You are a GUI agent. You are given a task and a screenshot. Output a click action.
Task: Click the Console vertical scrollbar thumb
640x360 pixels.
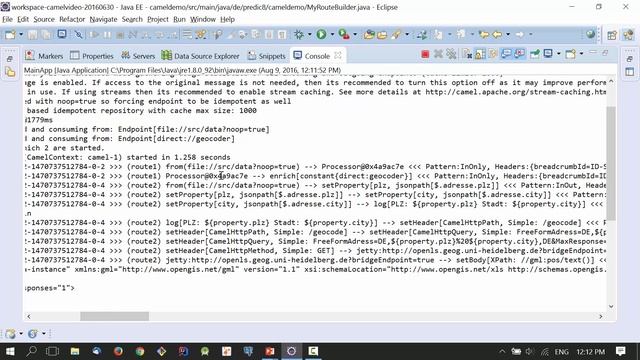point(611,163)
